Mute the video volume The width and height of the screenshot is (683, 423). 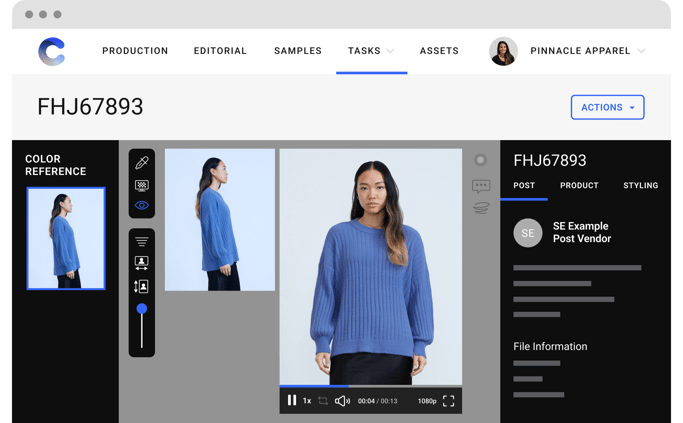click(342, 401)
